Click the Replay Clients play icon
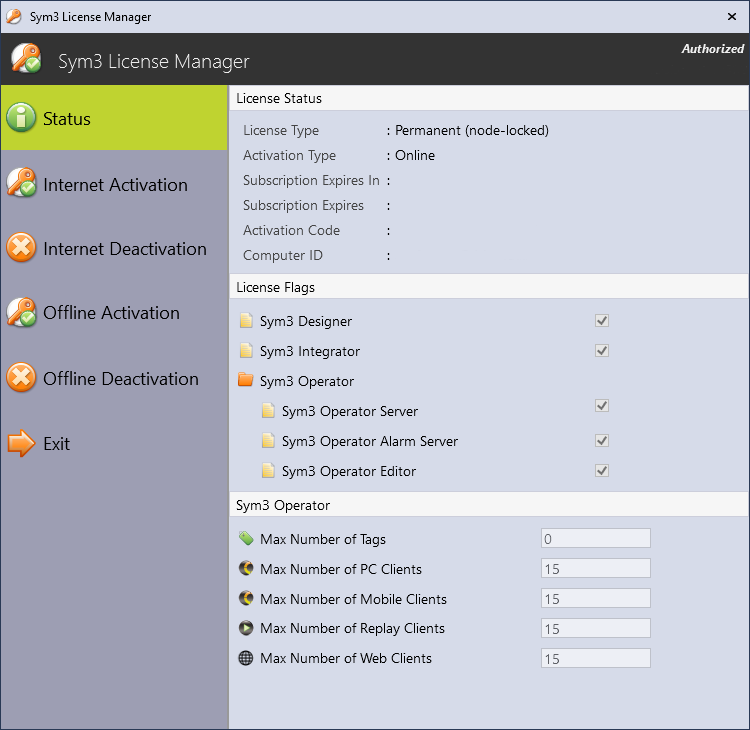The image size is (750, 730). [246, 628]
